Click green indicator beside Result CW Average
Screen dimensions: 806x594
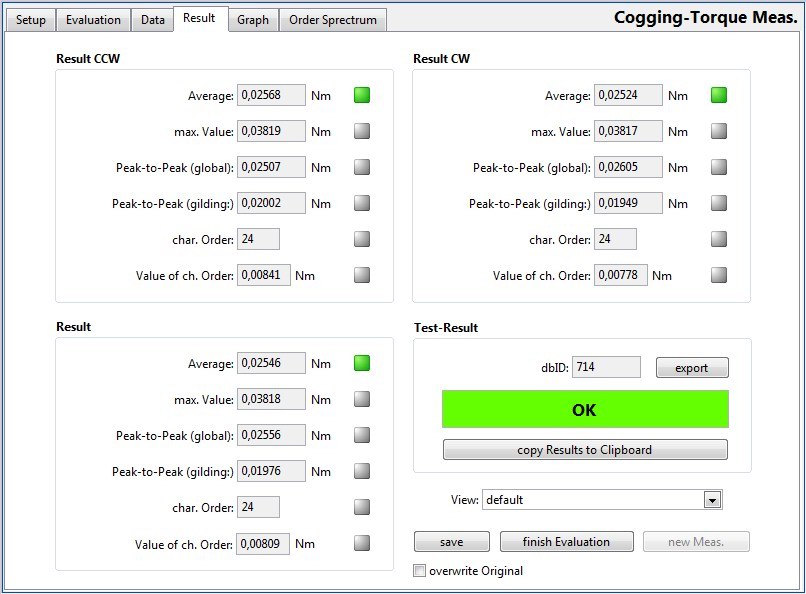(x=719, y=96)
